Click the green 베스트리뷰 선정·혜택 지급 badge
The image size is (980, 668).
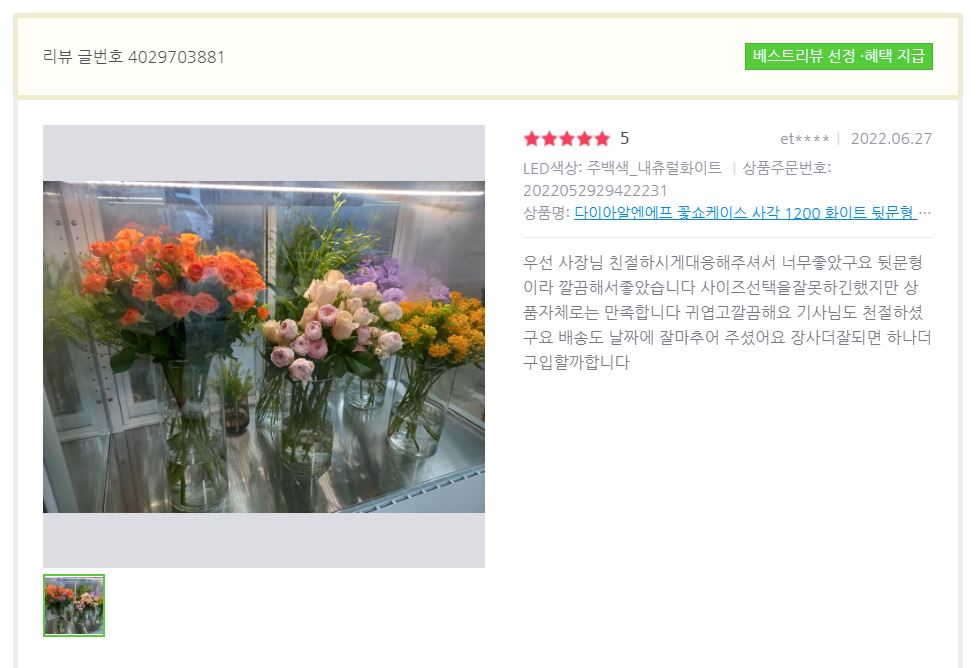[x=838, y=56]
